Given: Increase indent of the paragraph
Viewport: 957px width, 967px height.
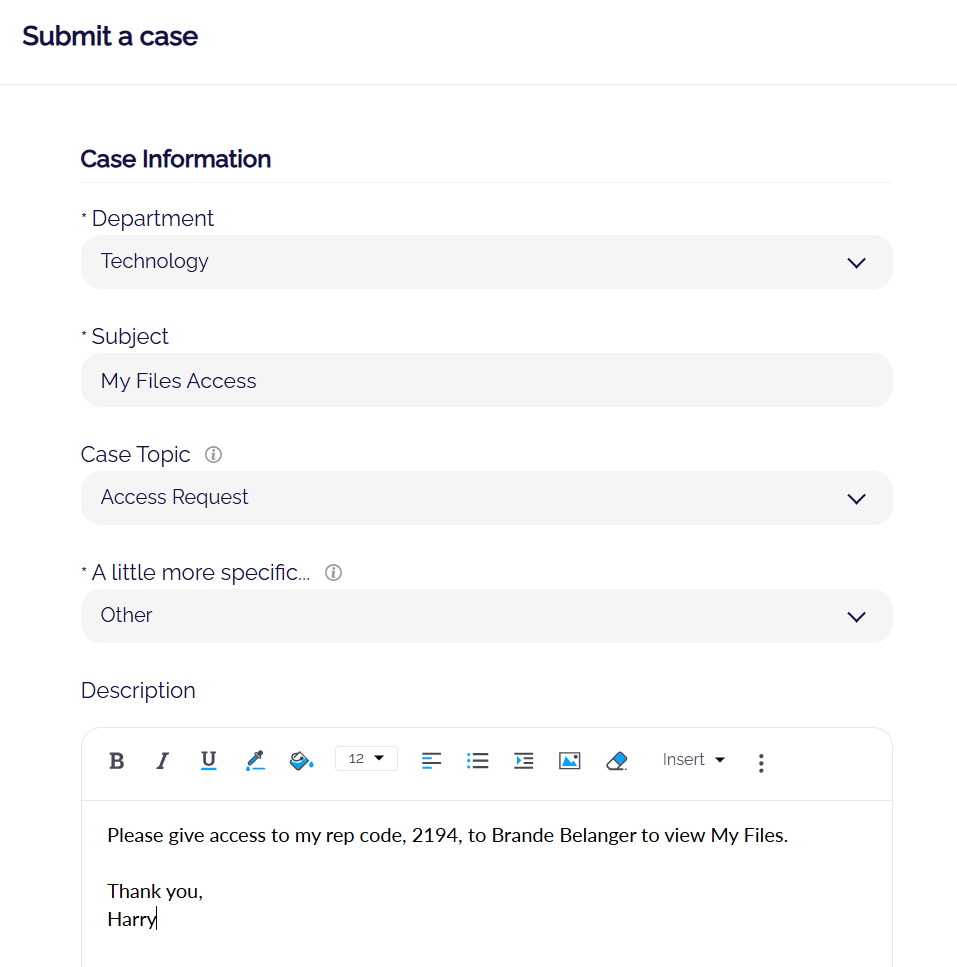Looking at the screenshot, I should (x=524, y=761).
